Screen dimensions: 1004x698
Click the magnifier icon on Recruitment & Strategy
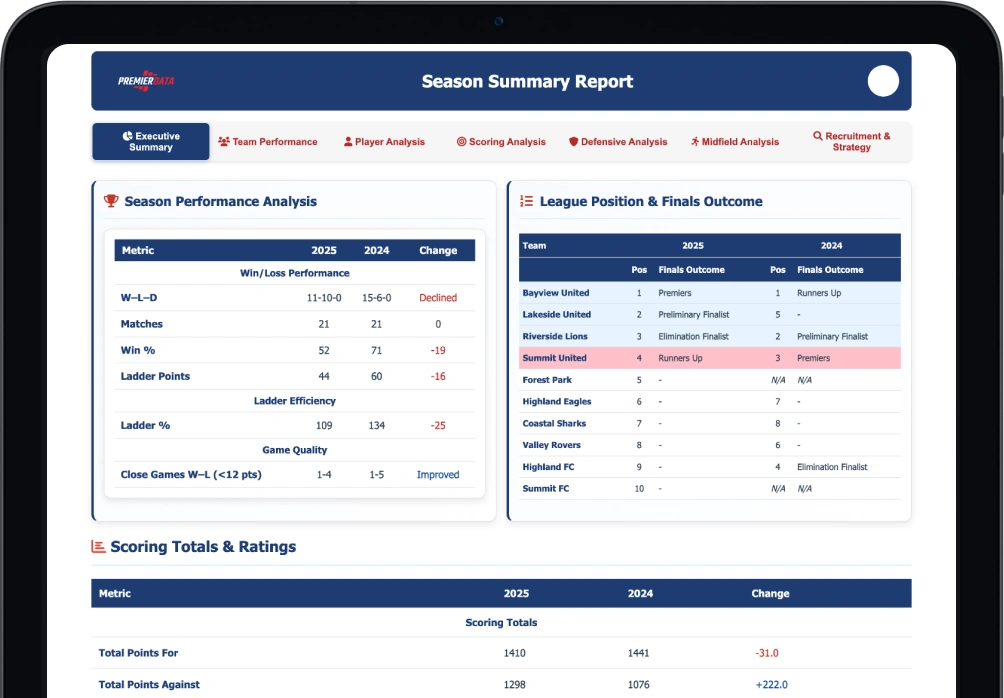click(818, 136)
